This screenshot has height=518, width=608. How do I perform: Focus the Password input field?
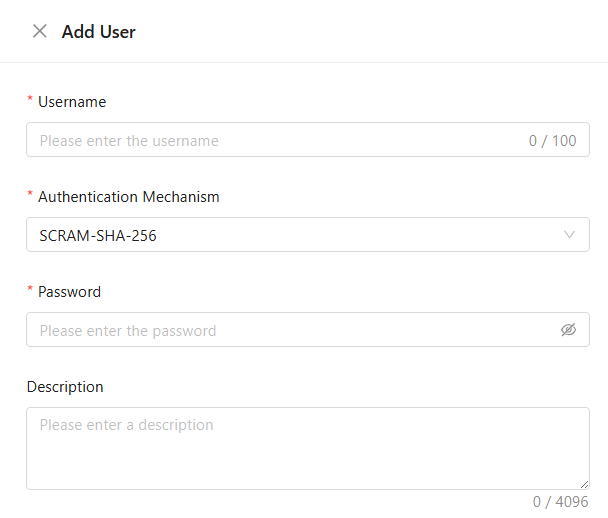(308, 330)
